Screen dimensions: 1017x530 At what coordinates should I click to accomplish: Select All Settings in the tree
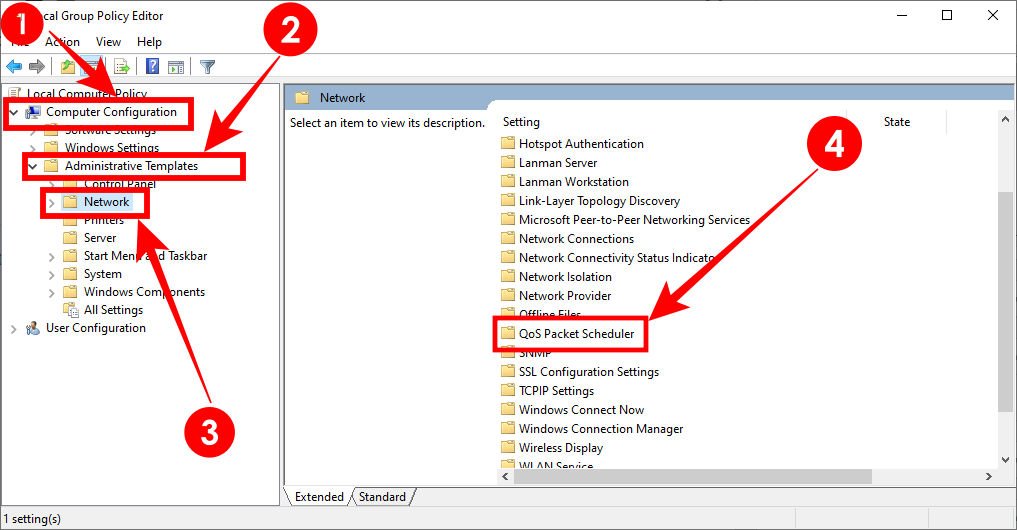point(114,310)
